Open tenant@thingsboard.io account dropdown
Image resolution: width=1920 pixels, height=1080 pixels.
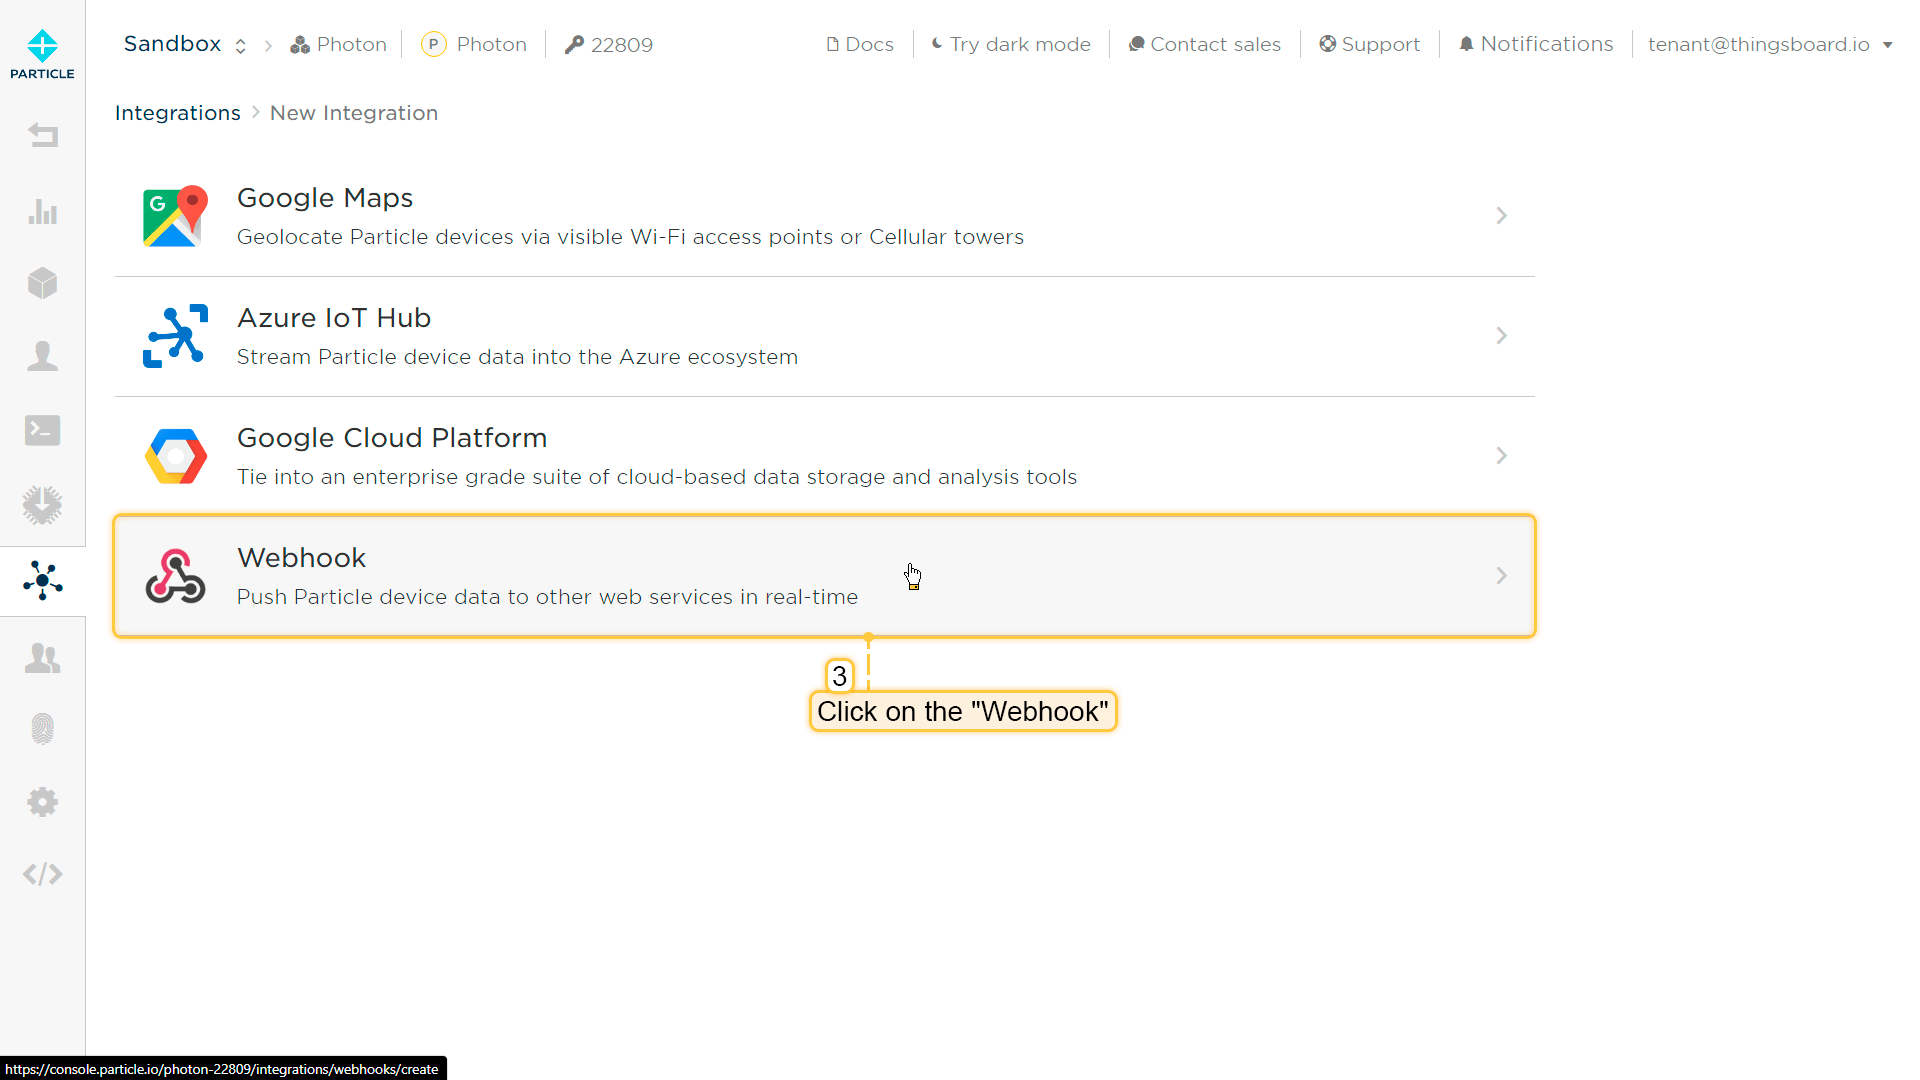(x=1769, y=44)
